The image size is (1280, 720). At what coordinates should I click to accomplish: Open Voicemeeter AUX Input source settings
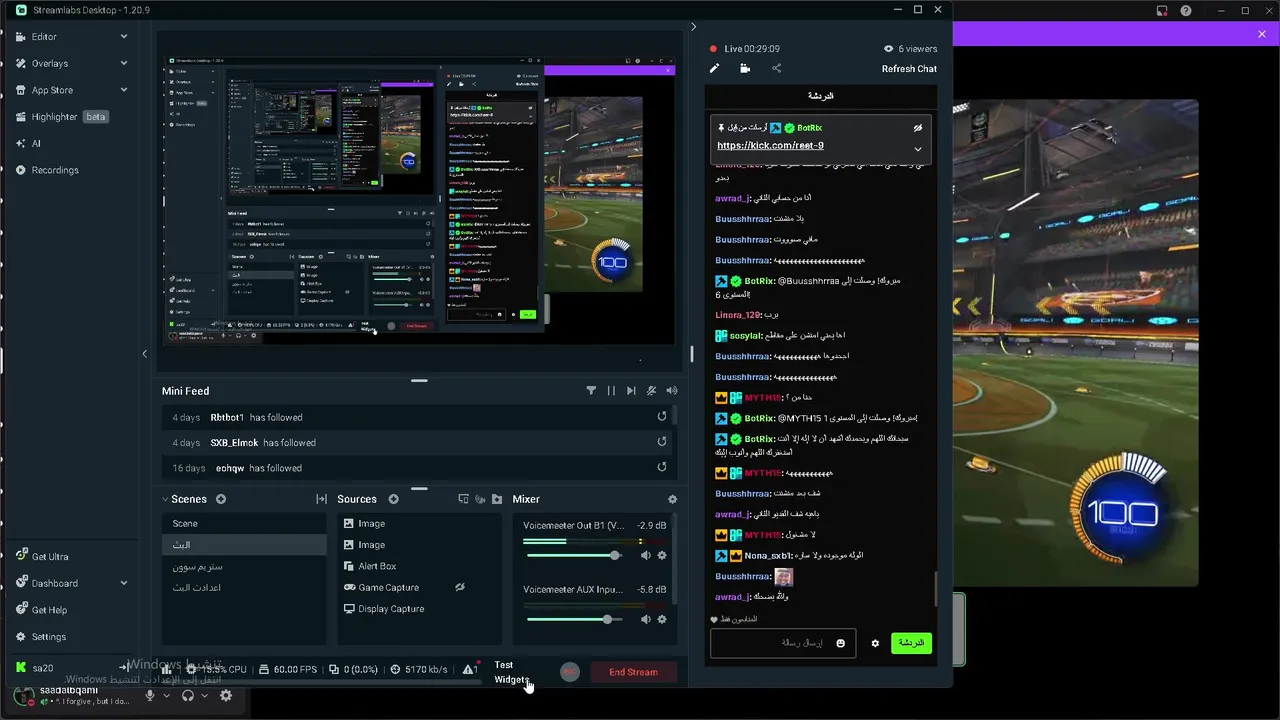point(661,619)
